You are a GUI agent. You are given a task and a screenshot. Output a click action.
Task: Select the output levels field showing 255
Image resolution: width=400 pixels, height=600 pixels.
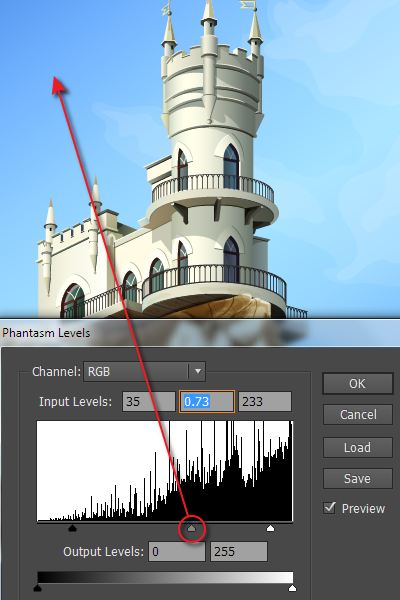(x=239, y=551)
